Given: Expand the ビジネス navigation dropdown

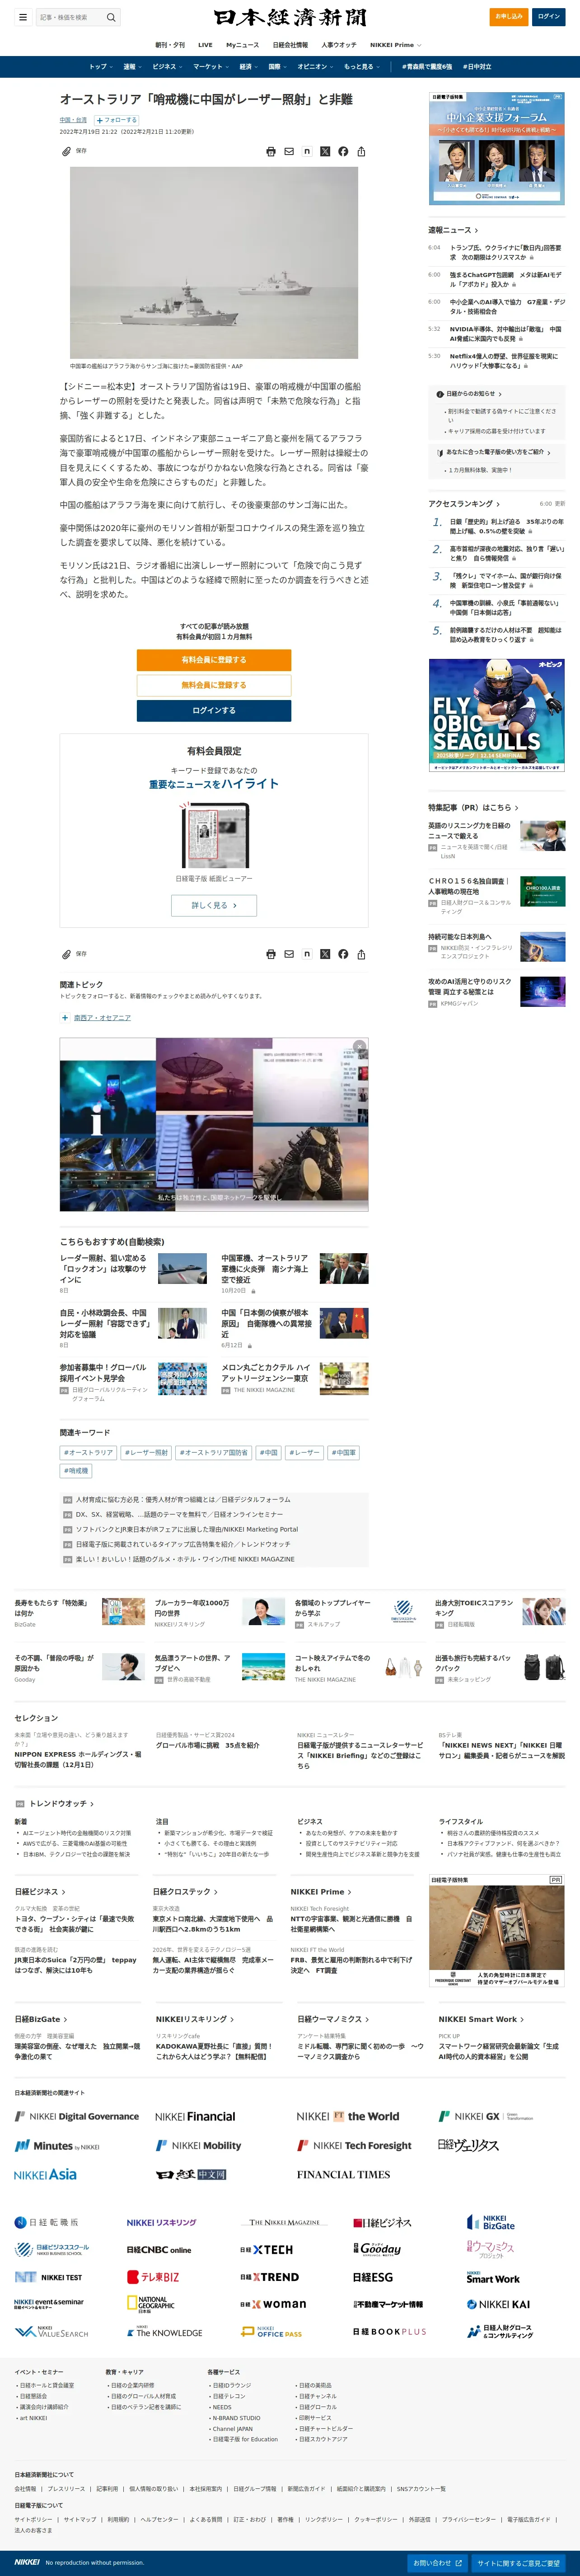Looking at the screenshot, I should click(167, 67).
